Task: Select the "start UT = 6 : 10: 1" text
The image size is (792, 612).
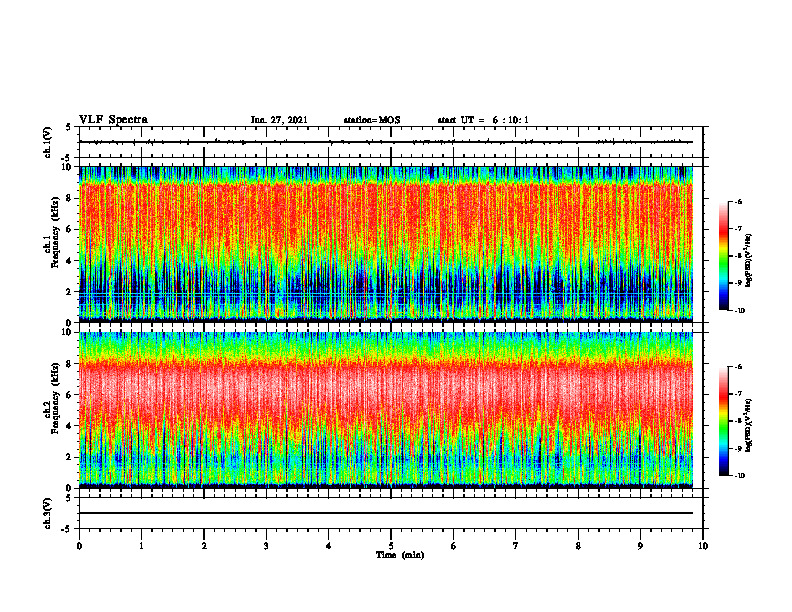Action: 483,120
